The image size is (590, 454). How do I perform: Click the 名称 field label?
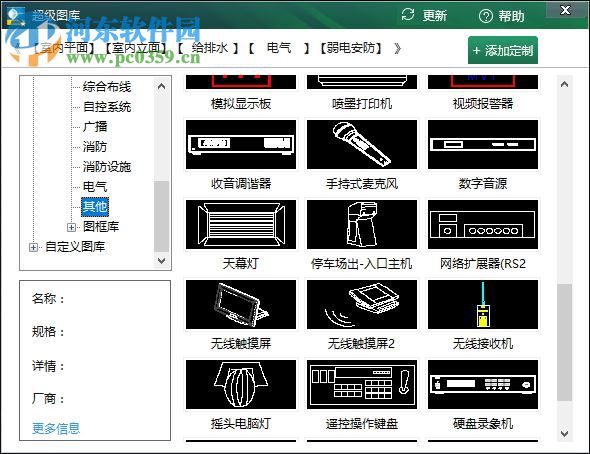tap(48, 299)
